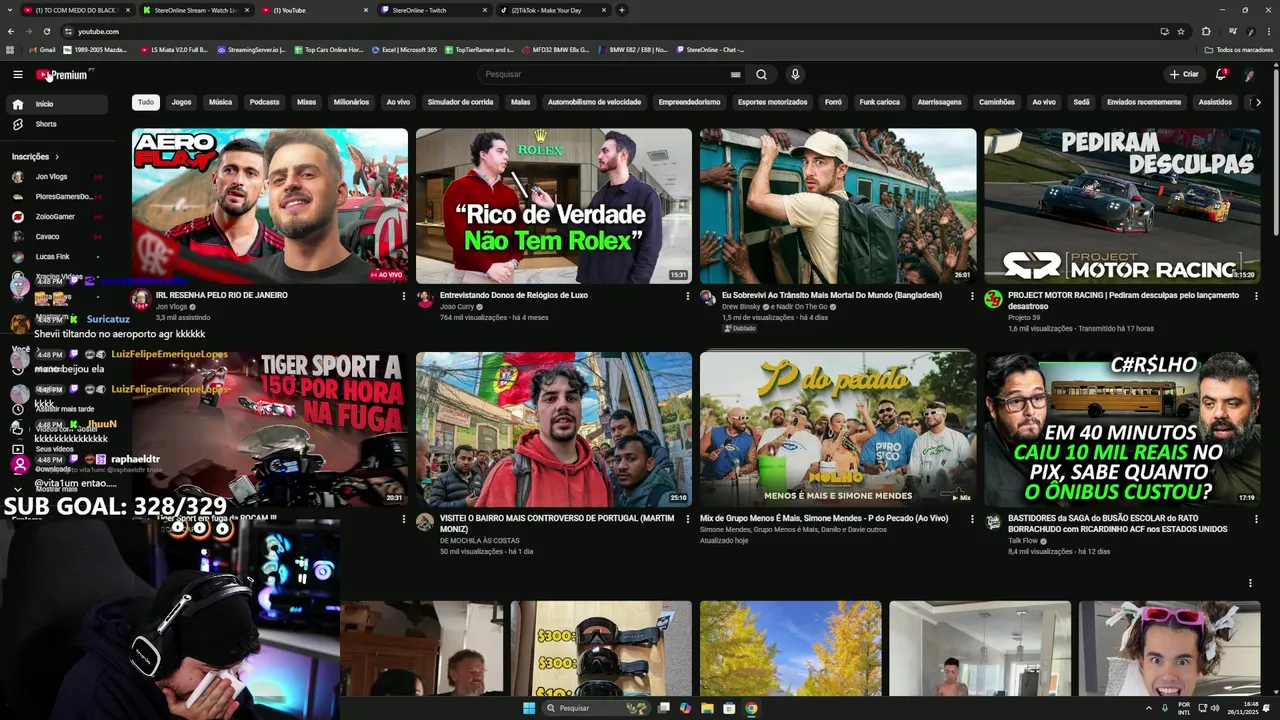The width and height of the screenshot is (1280, 720).
Task: Open Todos os marcadores folder
Action: point(1239,49)
